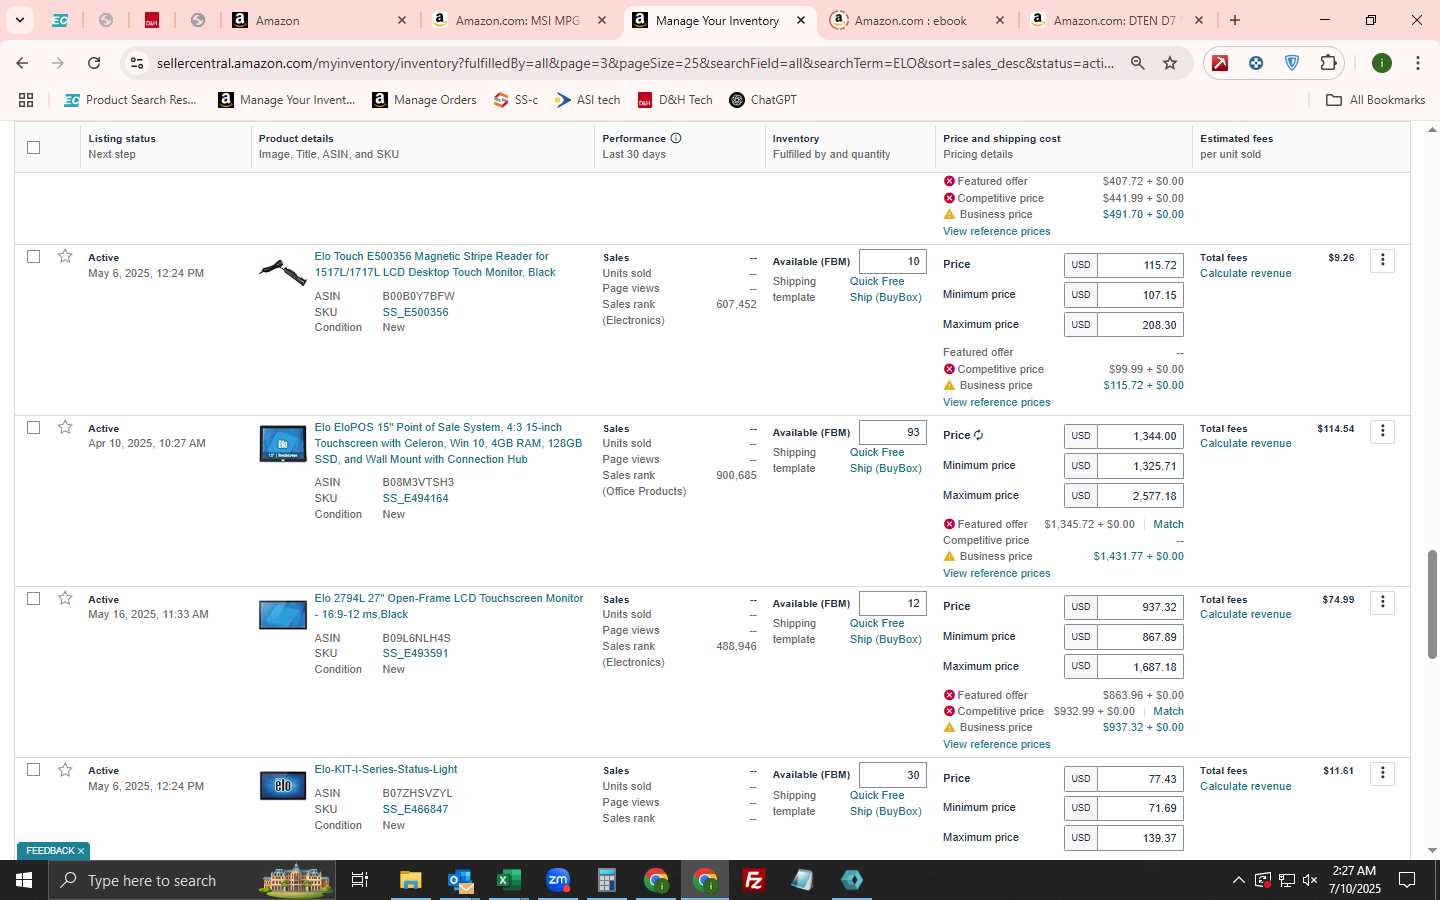Click Quick Free Ship (BuyBox) on E500356 row
The height and width of the screenshot is (900, 1440).
[886, 289]
